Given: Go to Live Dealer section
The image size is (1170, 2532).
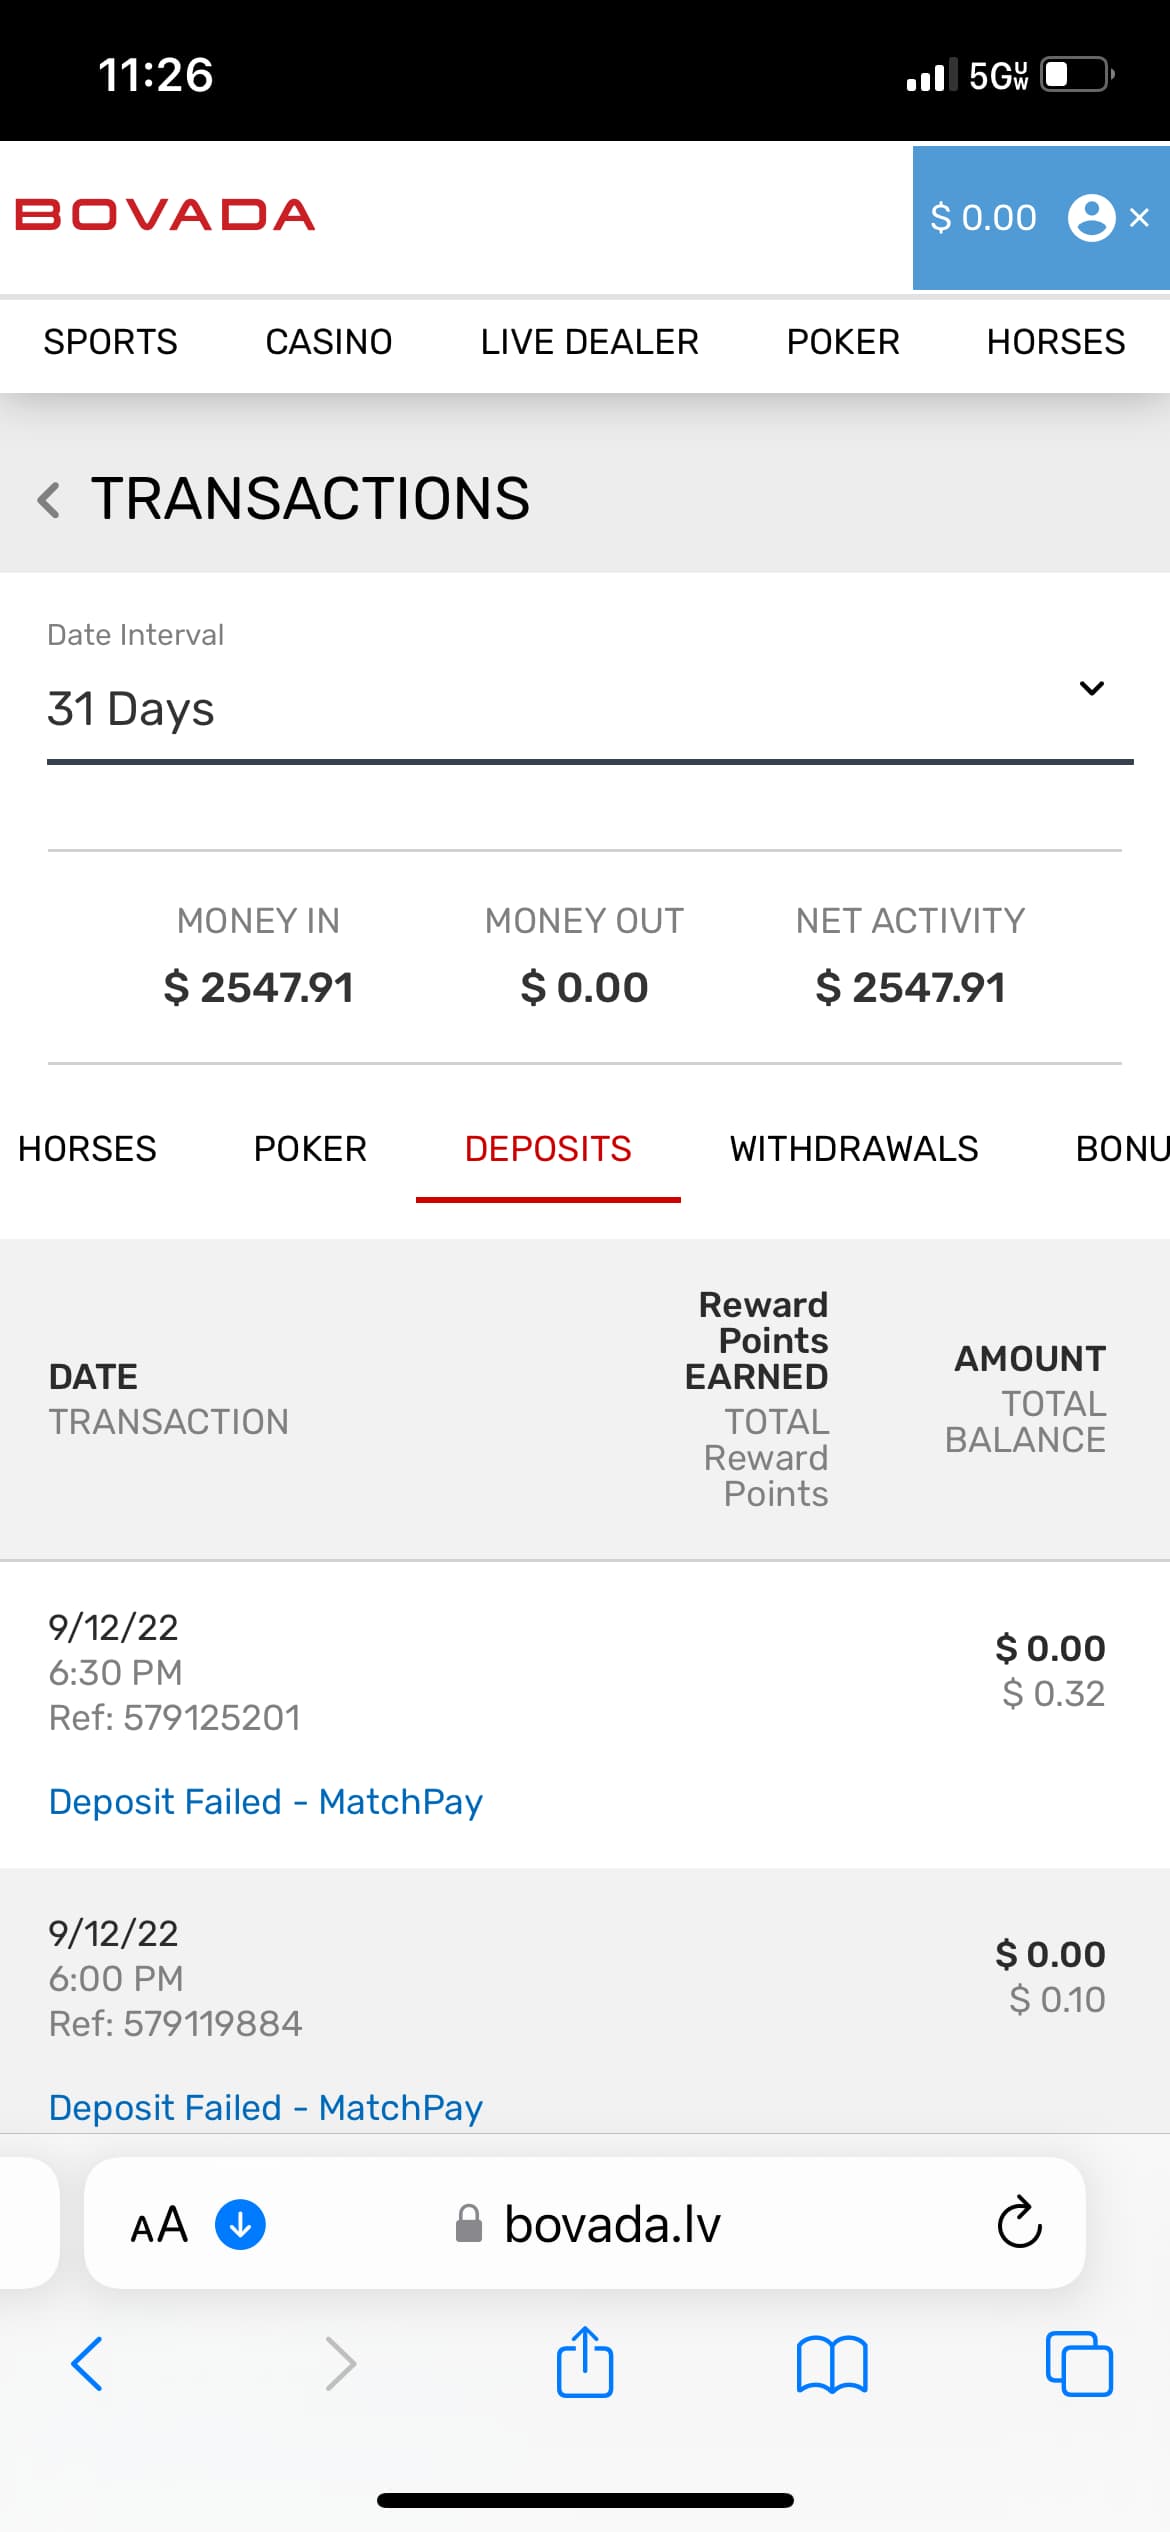Looking at the screenshot, I should [x=589, y=342].
